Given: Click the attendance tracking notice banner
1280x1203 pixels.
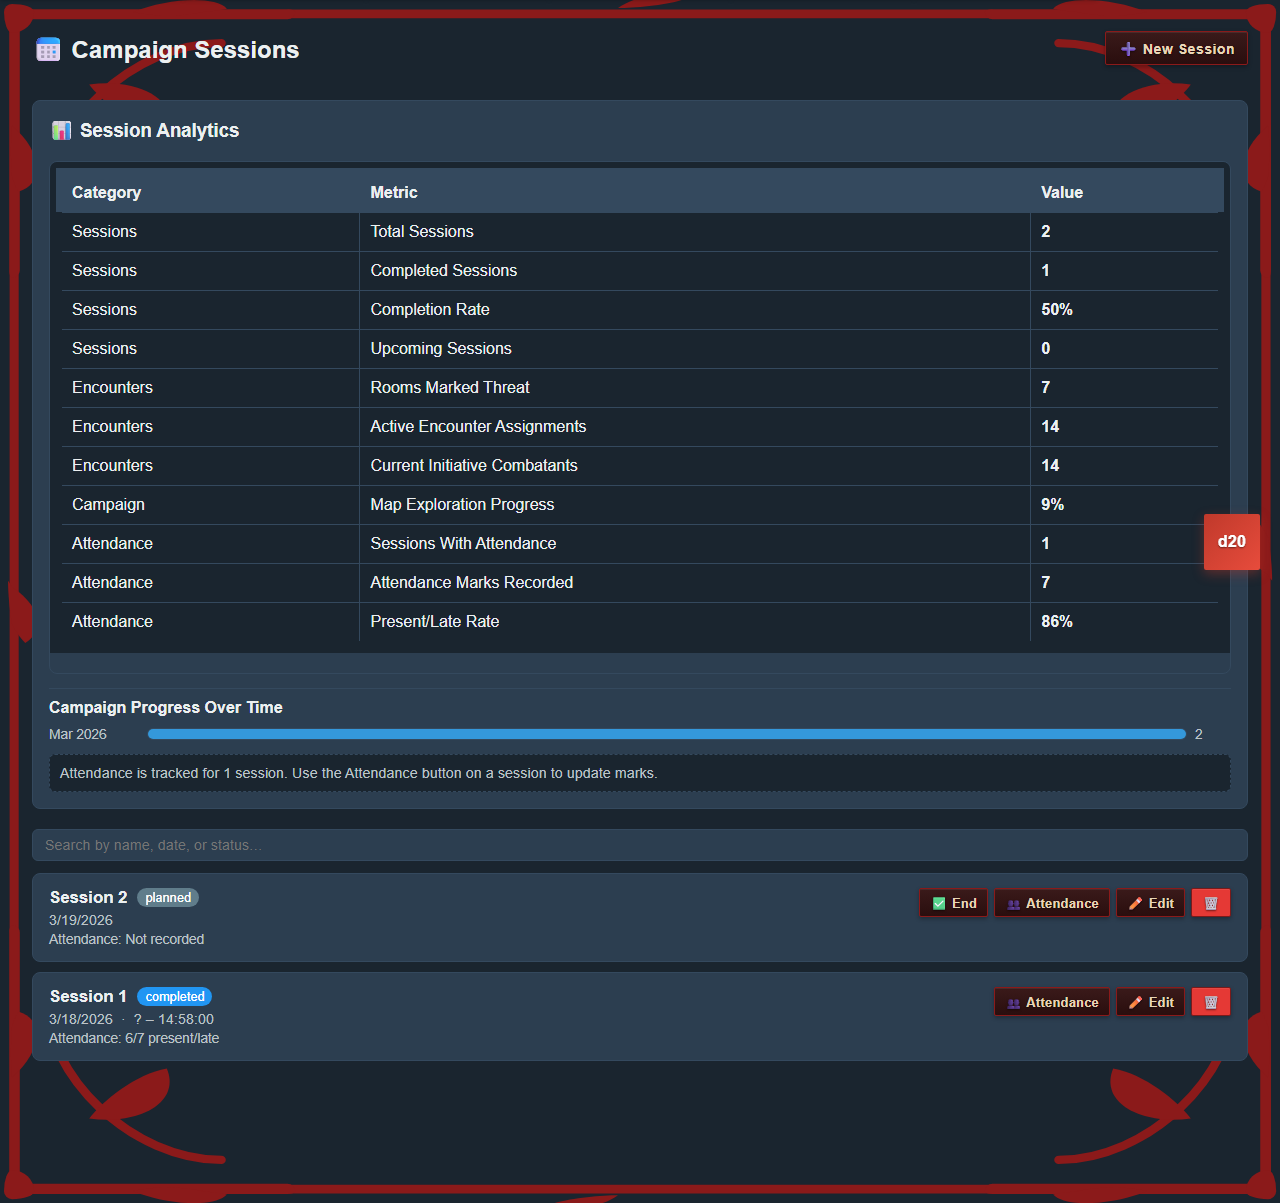Looking at the screenshot, I should (640, 772).
